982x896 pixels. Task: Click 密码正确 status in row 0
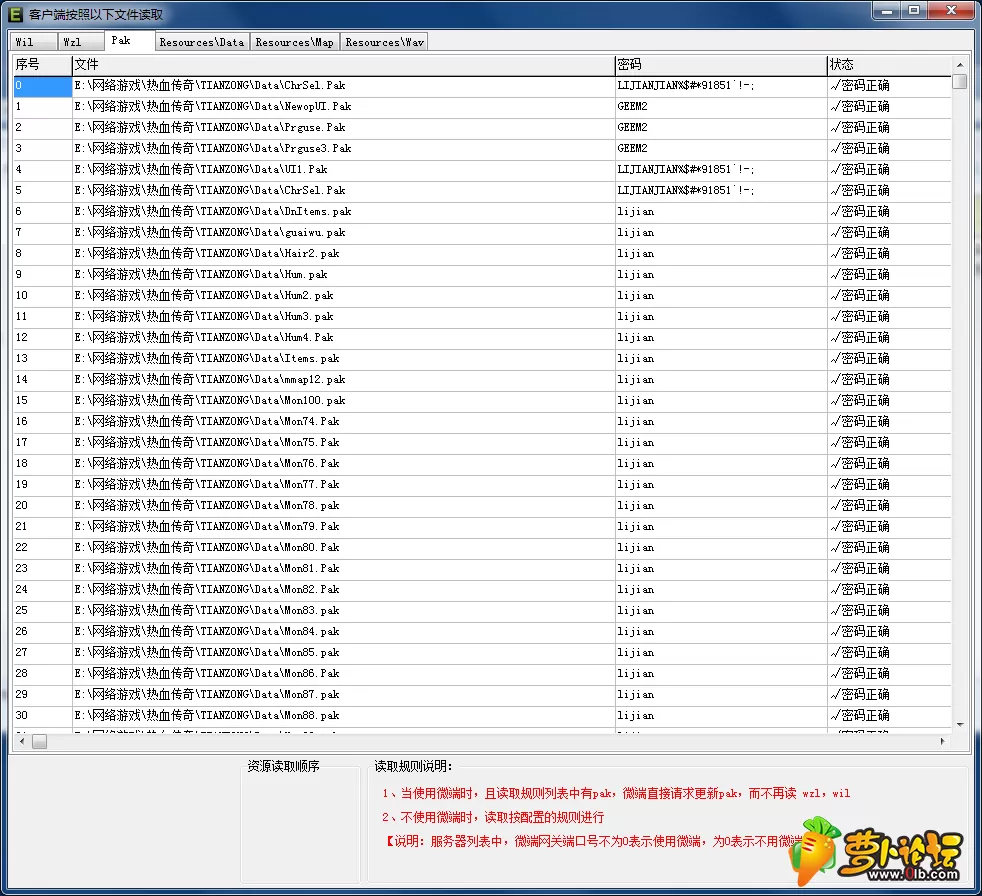(x=860, y=86)
